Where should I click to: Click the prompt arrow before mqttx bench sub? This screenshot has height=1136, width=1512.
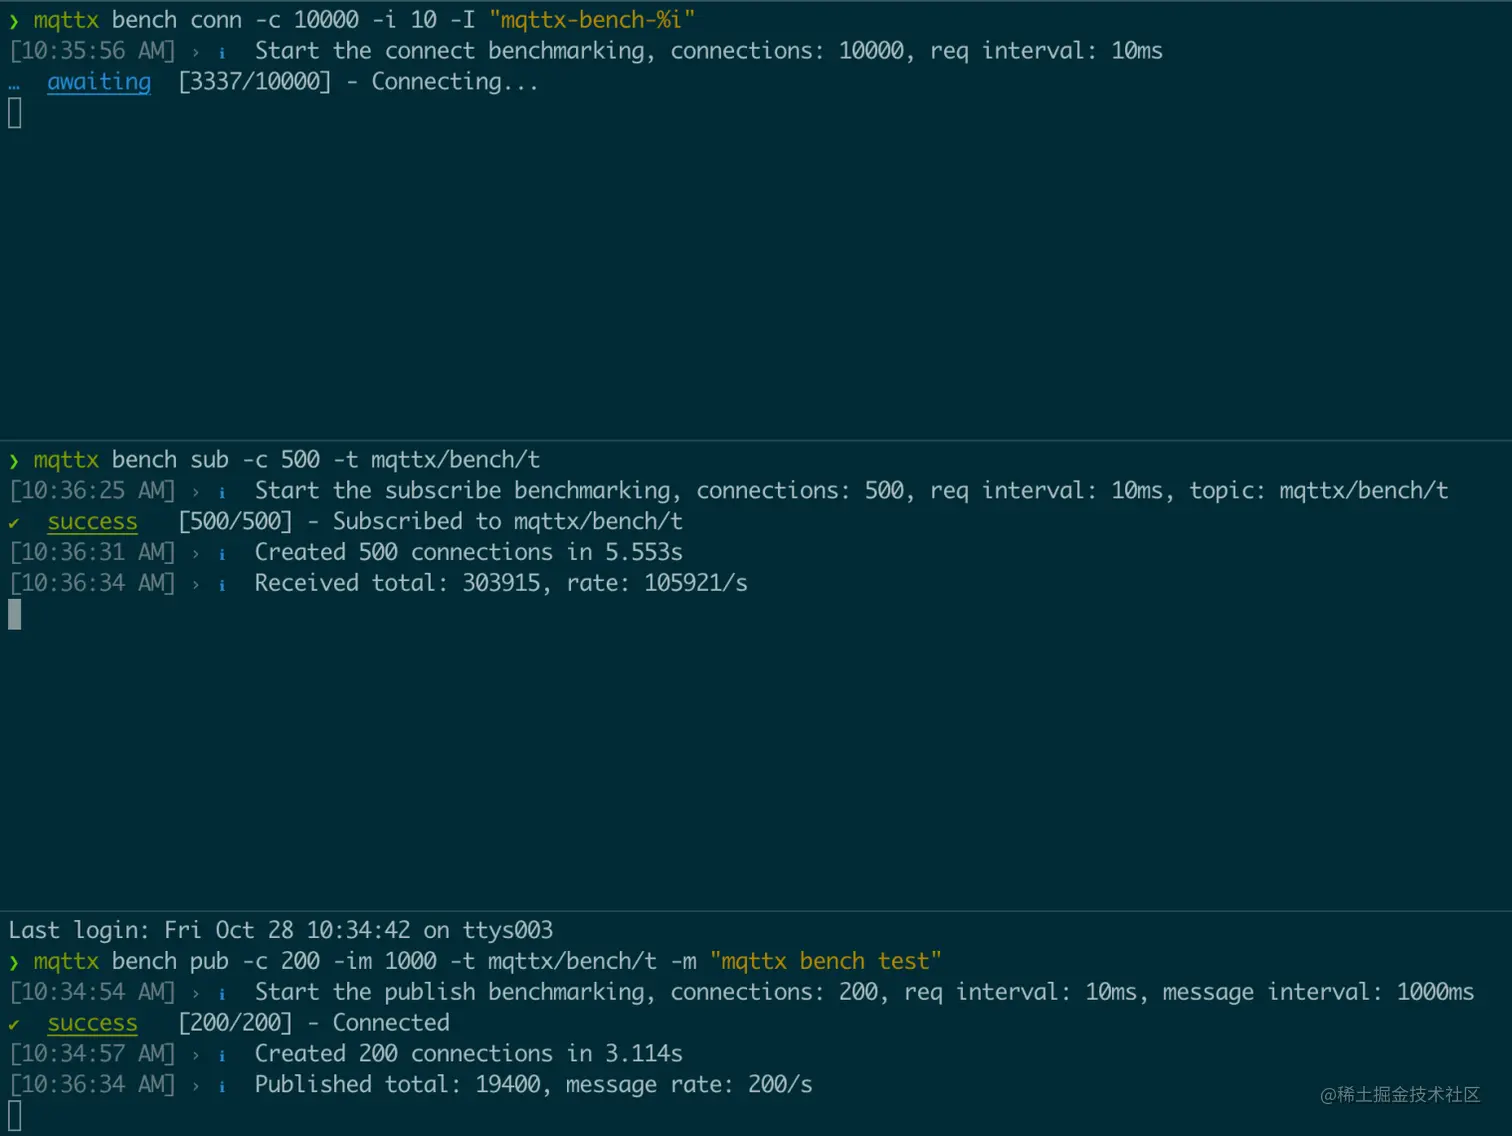pyautogui.click(x=14, y=459)
